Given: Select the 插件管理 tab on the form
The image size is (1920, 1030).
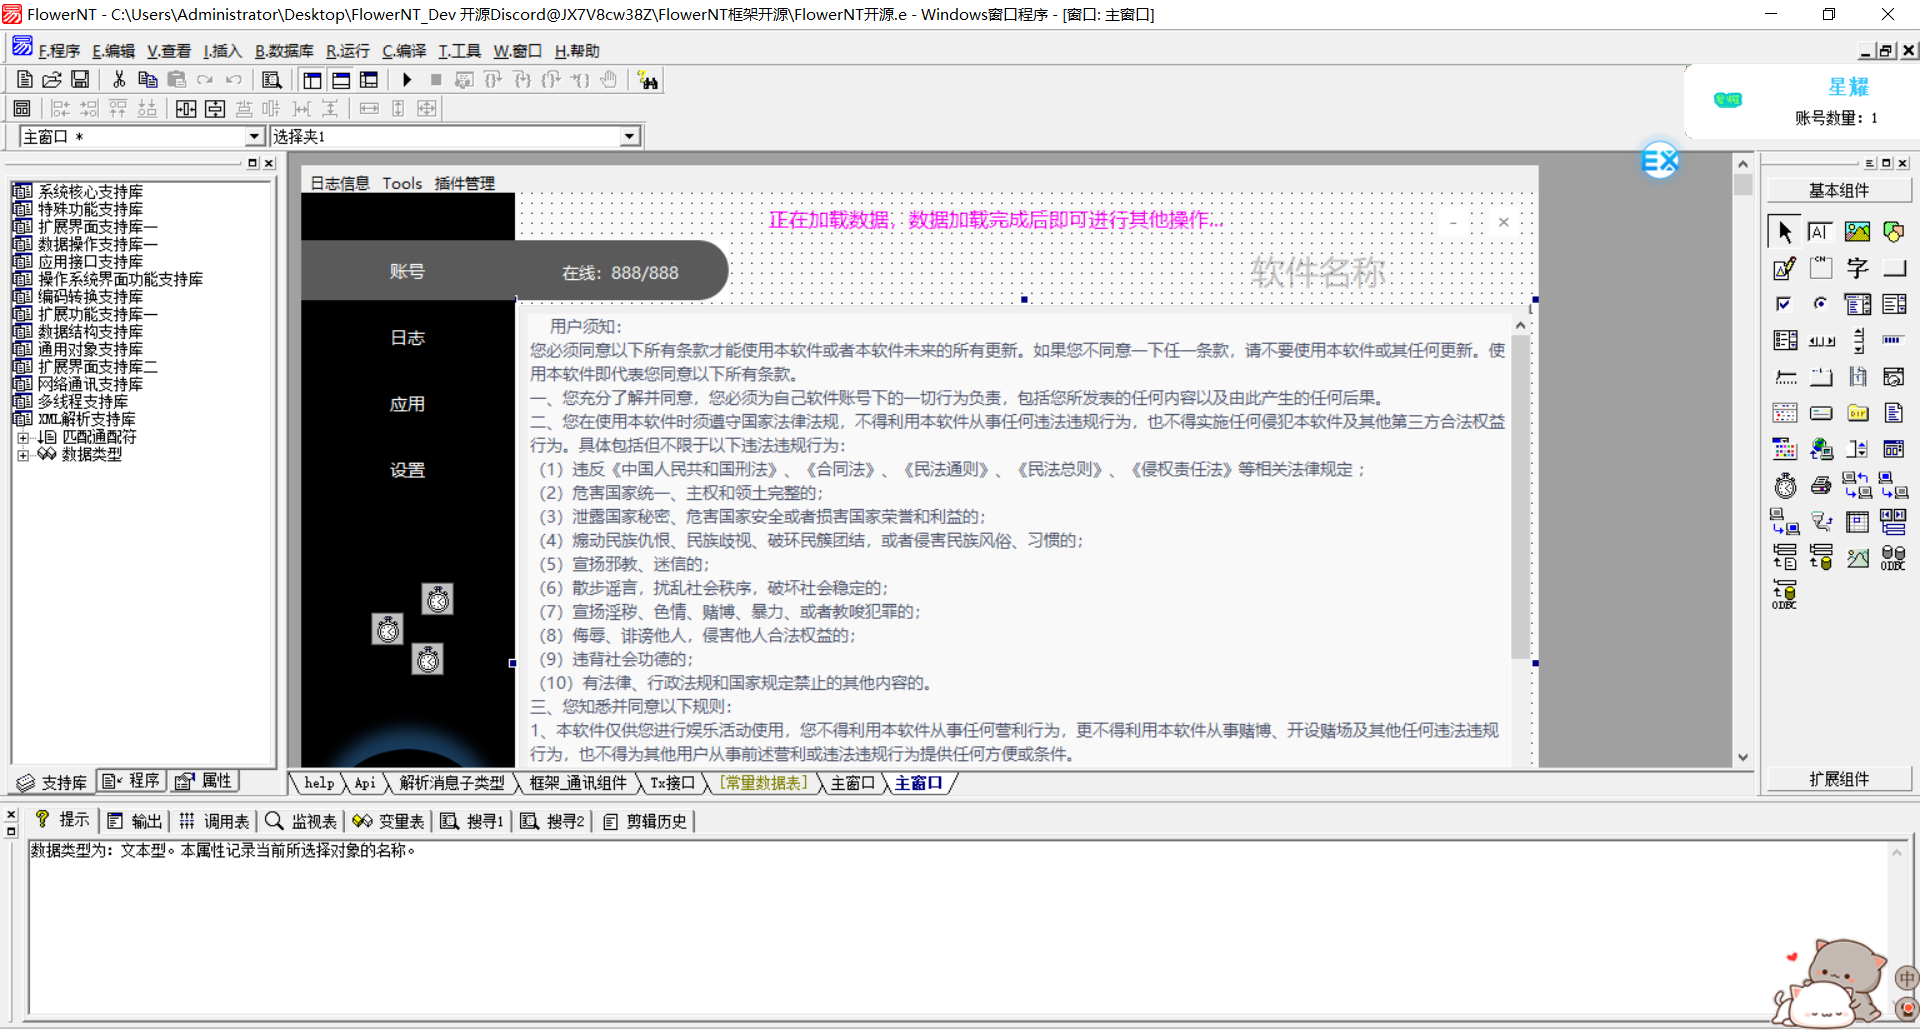Looking at the screenshot, I should [465, 183].
